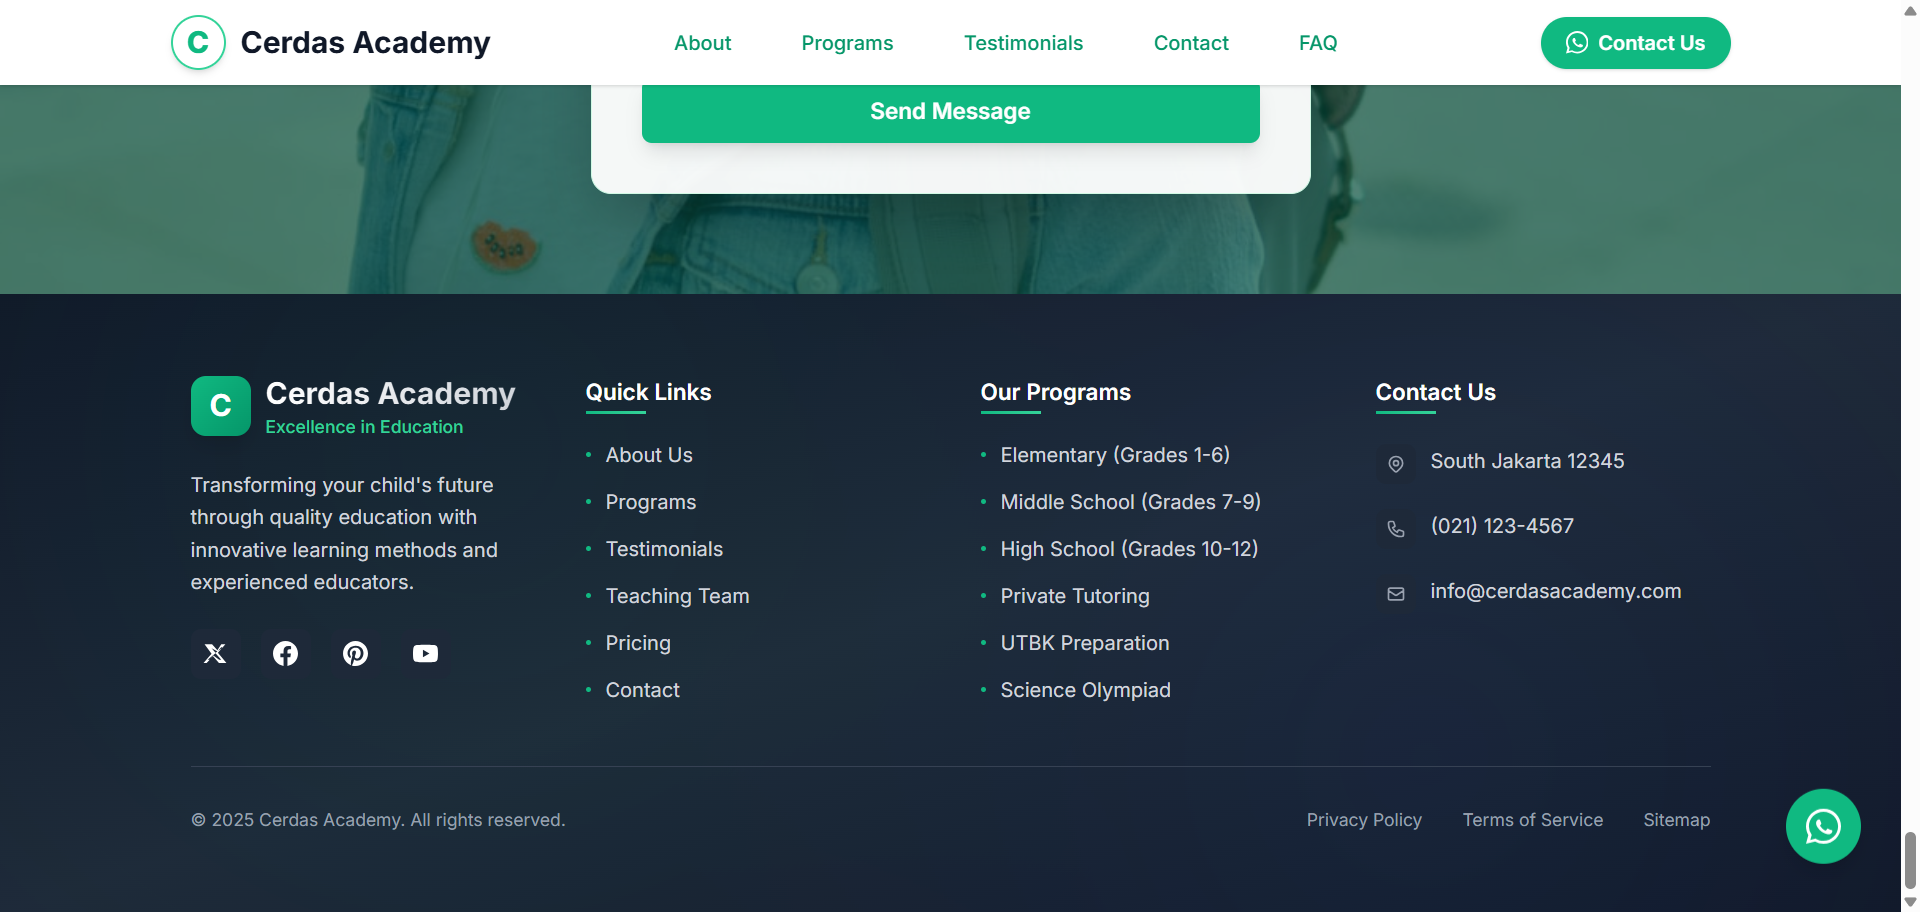Select Testimonials in the top navigation

(x=1023, y=43)
